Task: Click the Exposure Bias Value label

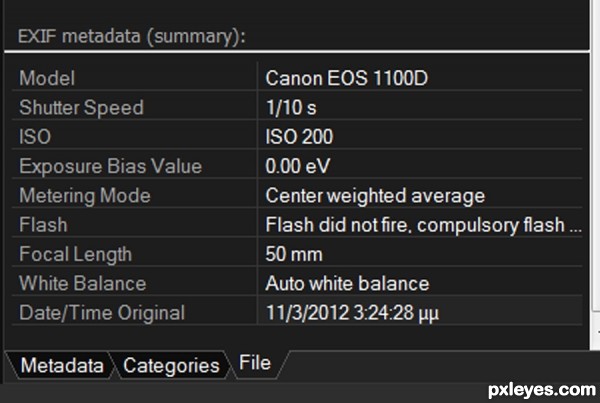Action: 110,166
